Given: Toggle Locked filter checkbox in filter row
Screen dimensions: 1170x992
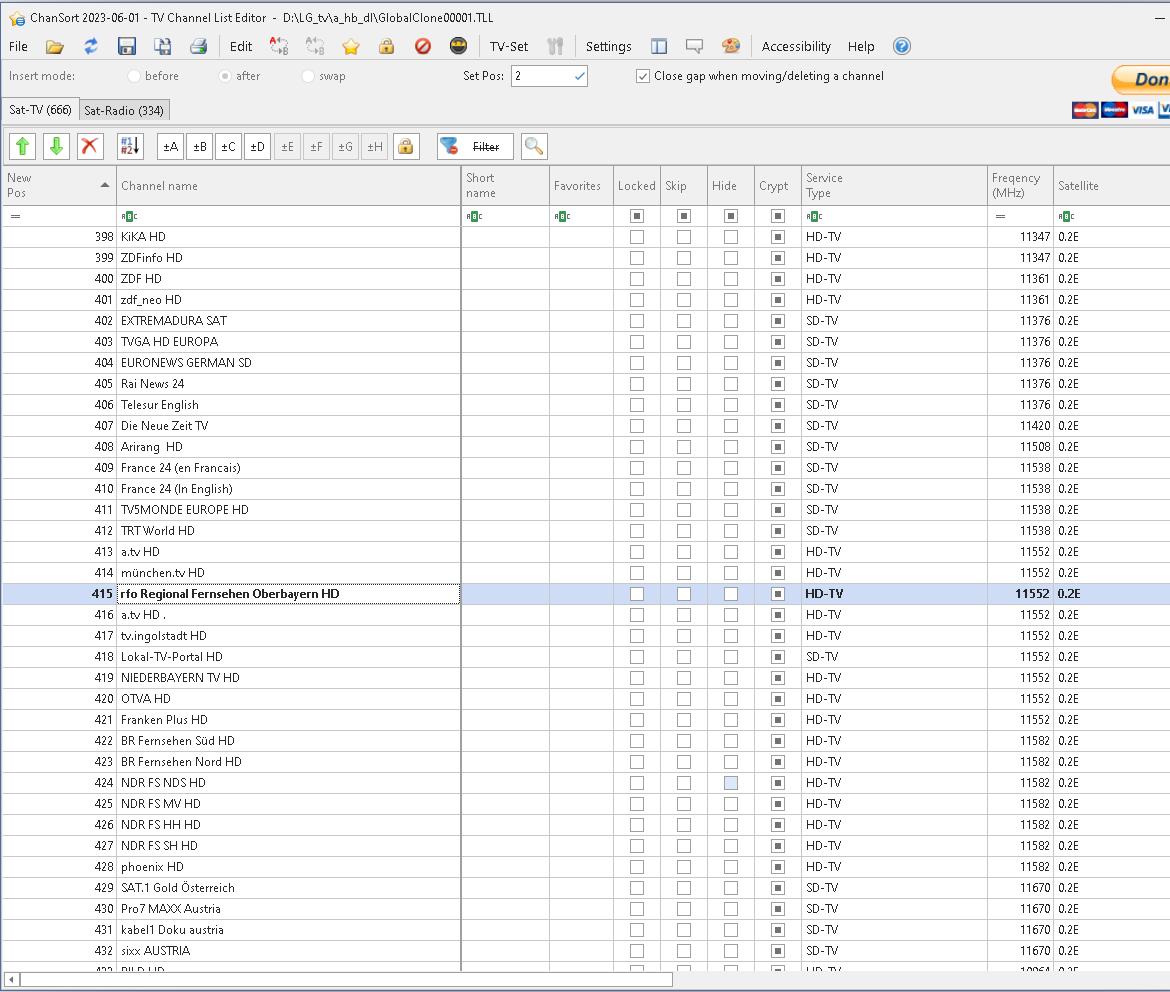Looking at the screenshot, I should [636, 216].
